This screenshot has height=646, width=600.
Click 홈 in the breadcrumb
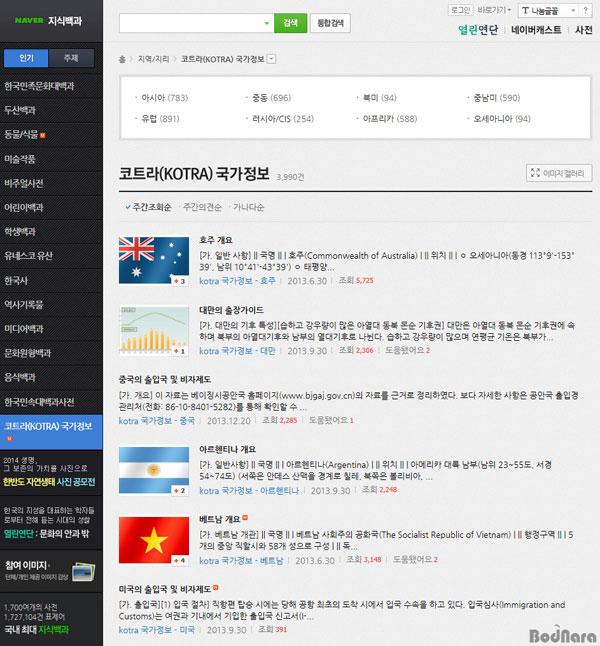pos(122,59)
